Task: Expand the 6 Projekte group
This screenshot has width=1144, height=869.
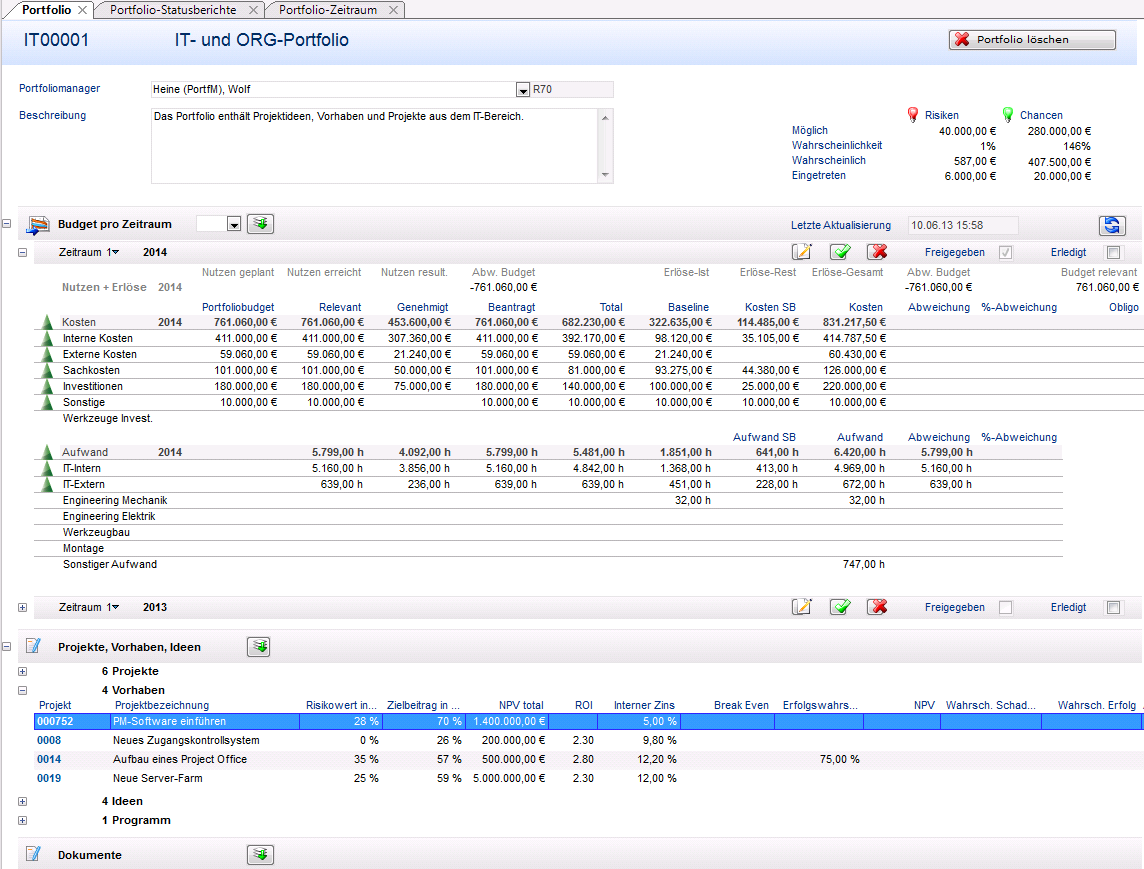Action: (x=22, y=671)
